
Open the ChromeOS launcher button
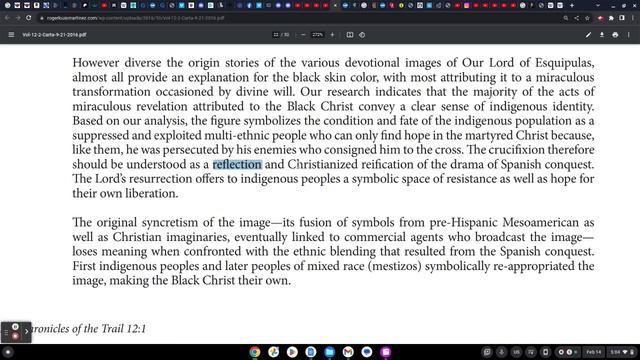(8, 352)
